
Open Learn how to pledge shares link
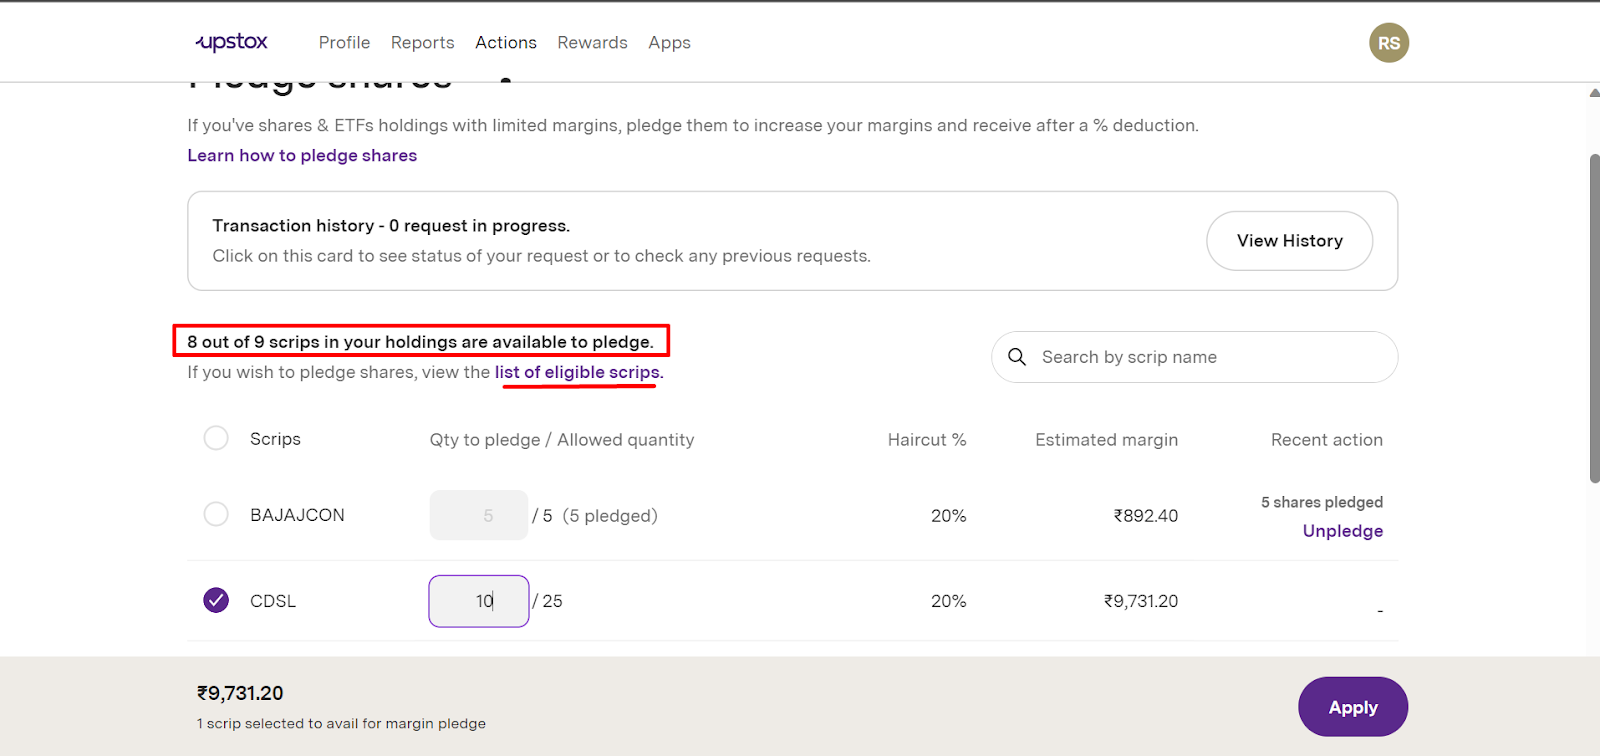tap(302, 155)
